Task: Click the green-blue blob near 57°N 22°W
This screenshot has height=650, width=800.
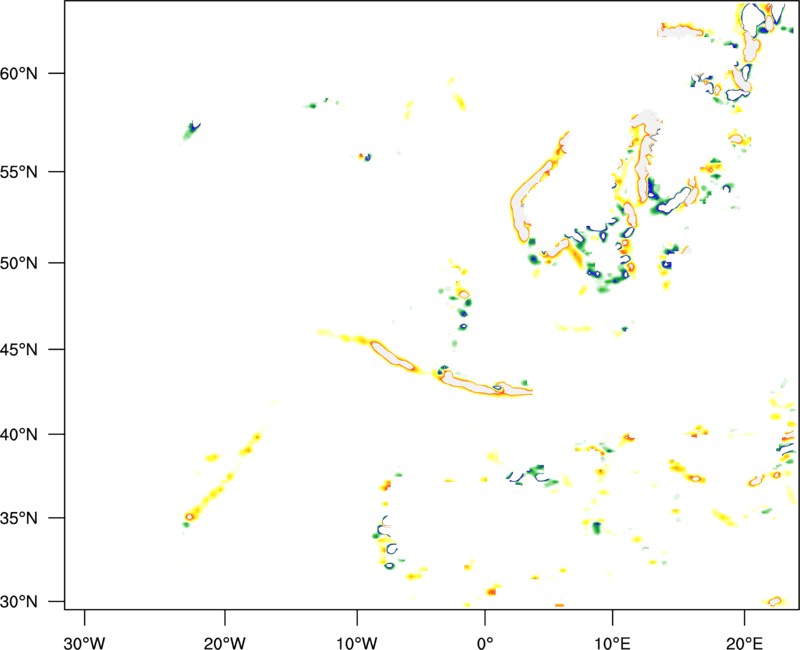Action: coord(192,128)
